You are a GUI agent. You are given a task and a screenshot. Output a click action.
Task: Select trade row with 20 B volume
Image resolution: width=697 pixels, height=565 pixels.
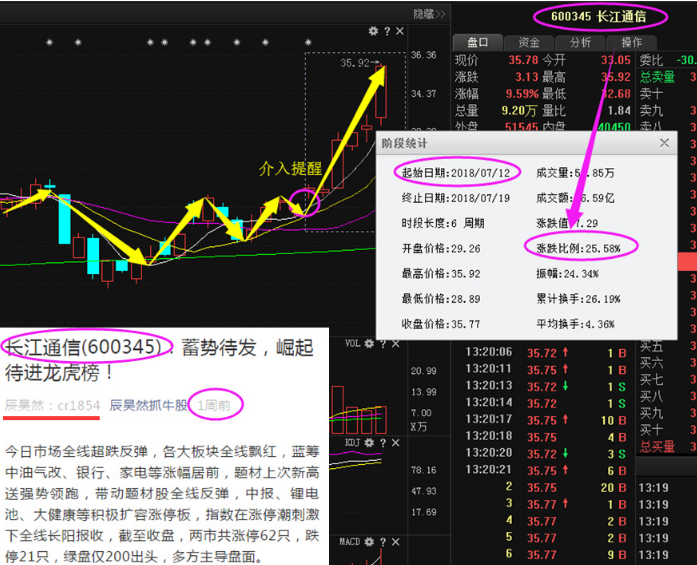(565, 487)
